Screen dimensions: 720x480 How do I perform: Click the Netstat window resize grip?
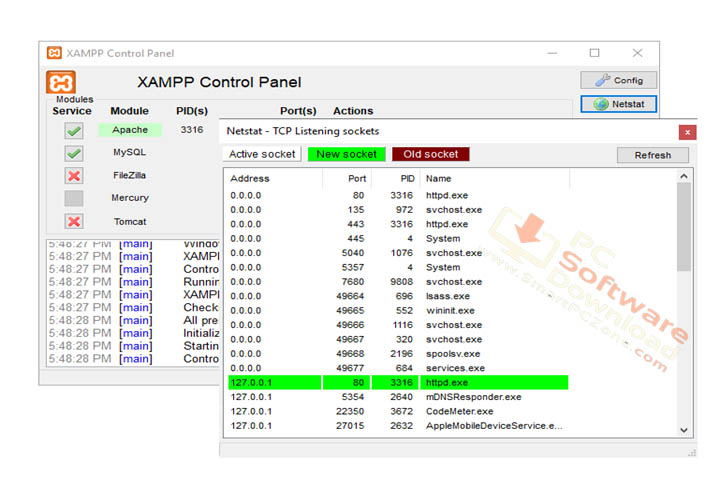pyautogui.click(x=692, y=453)
